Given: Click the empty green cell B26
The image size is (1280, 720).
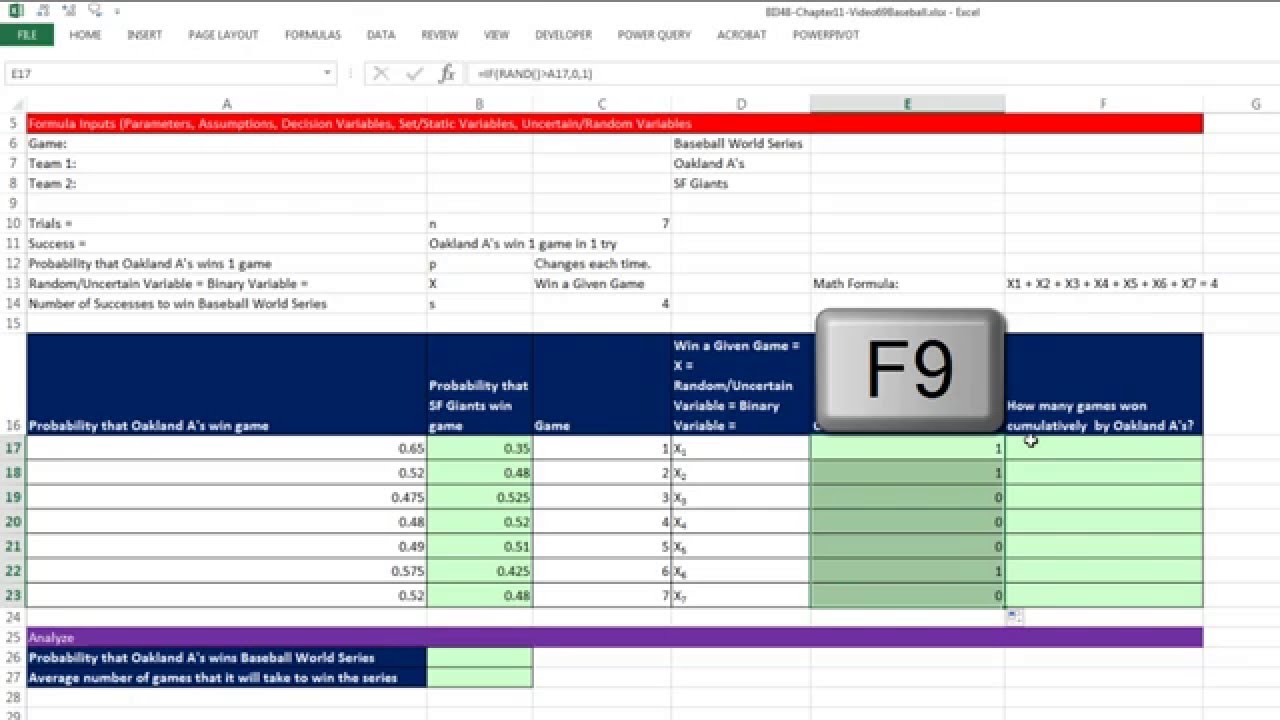Looking at the screenshot, I should [480, 657].
